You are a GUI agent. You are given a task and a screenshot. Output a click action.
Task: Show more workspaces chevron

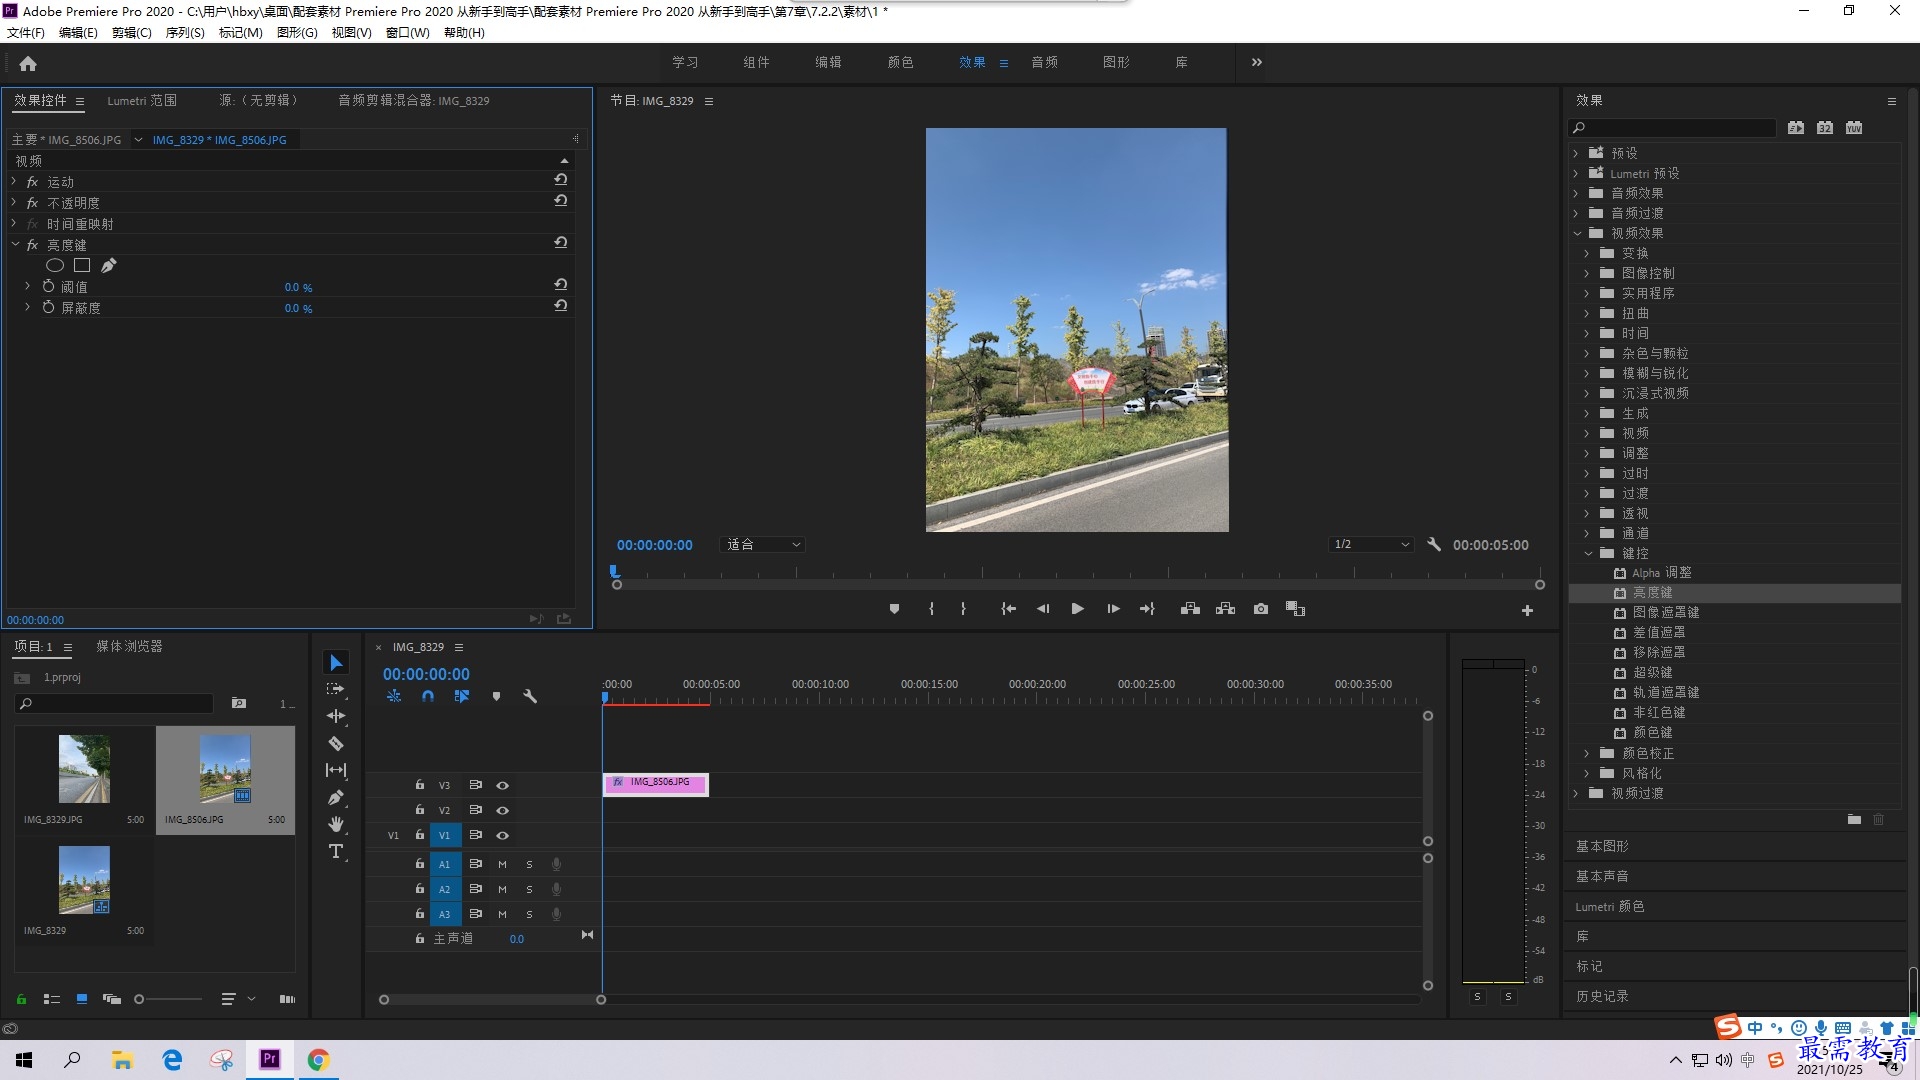coord(1256,62)
